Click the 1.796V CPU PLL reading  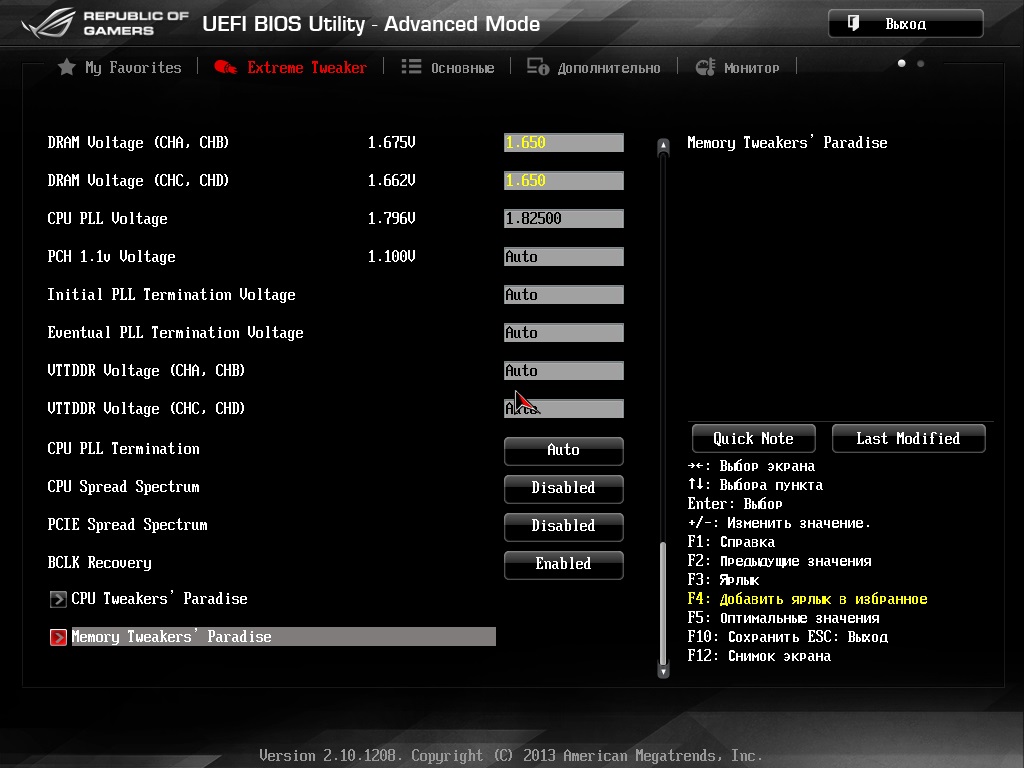[392, 218]
